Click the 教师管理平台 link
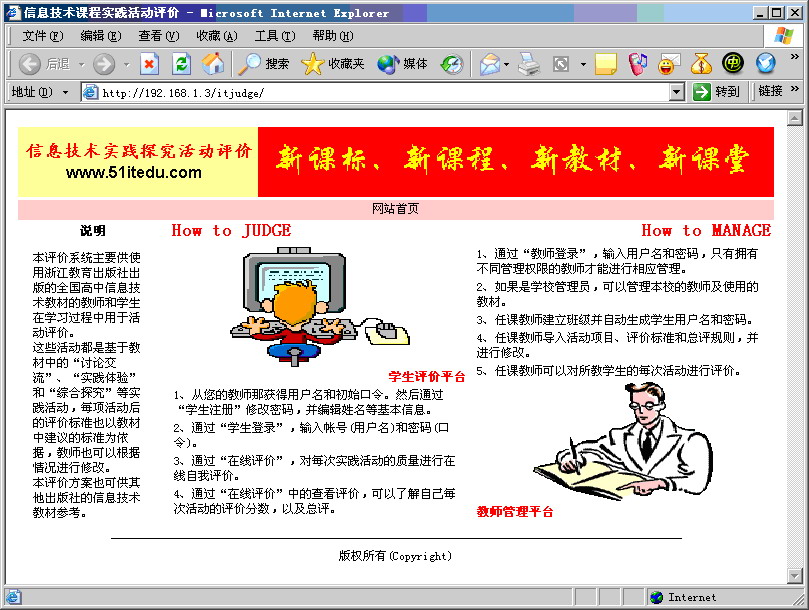Screen dimensions: 809x610 515,511
